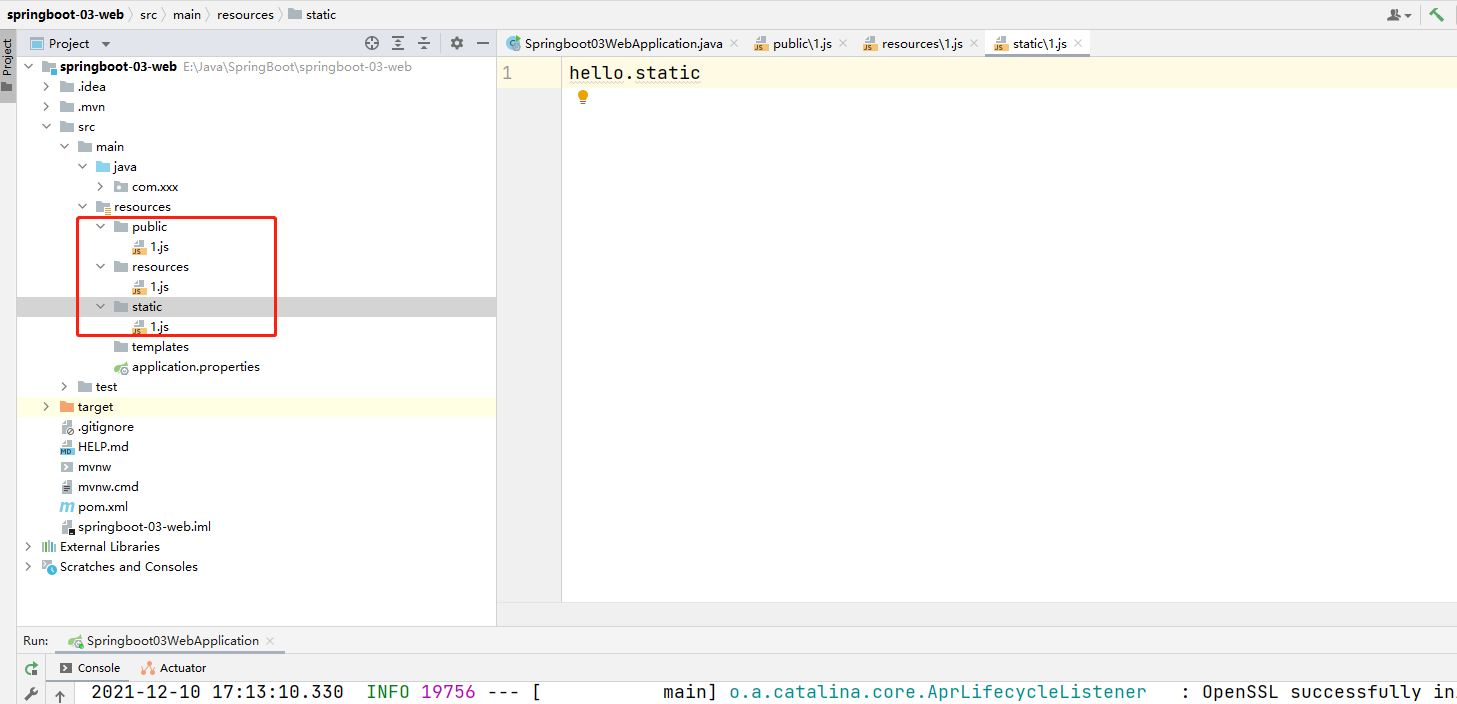Click the yellow intention lightbulb in editor
The image size is (1457, 704).
pyautogui.click(x=583, y=97)
